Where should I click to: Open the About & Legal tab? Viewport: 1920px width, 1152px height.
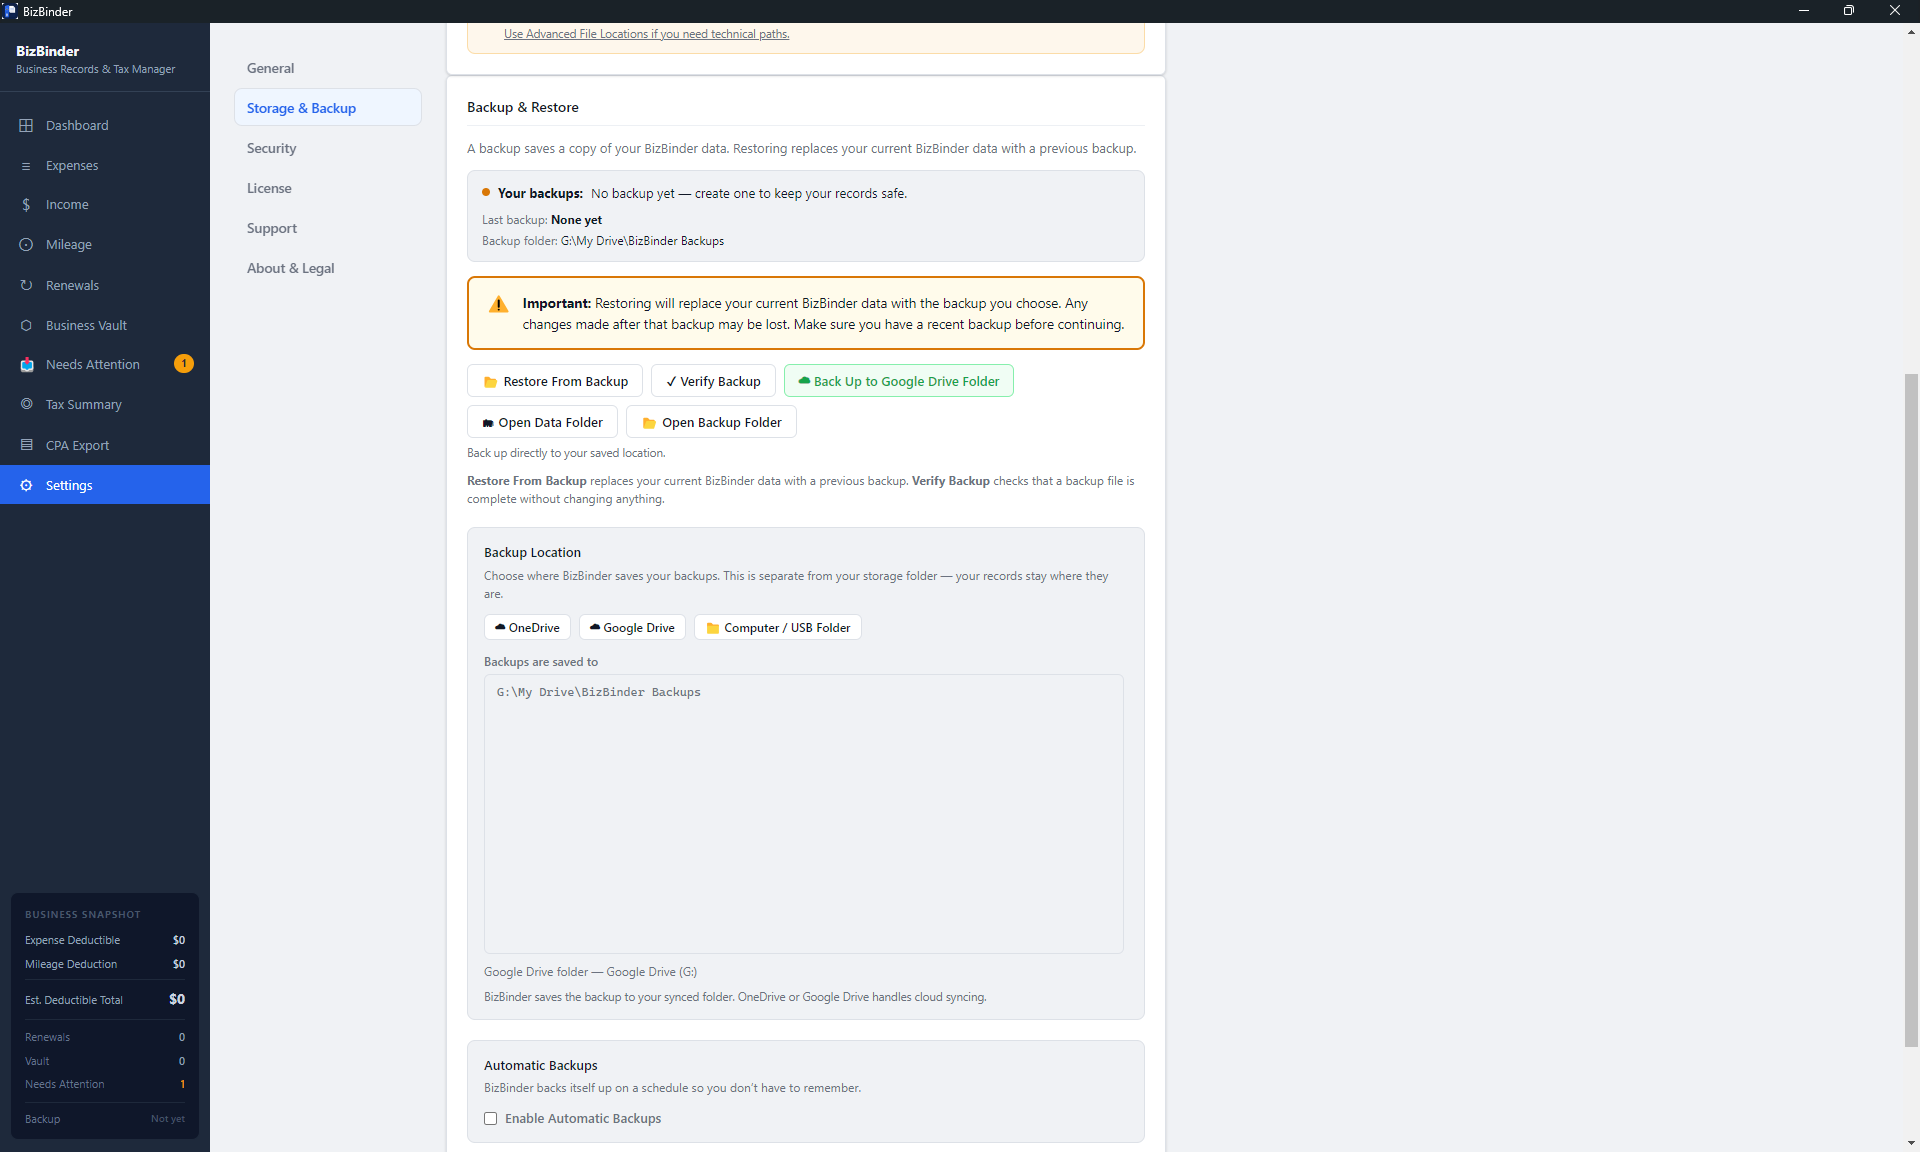coord(328,268)
